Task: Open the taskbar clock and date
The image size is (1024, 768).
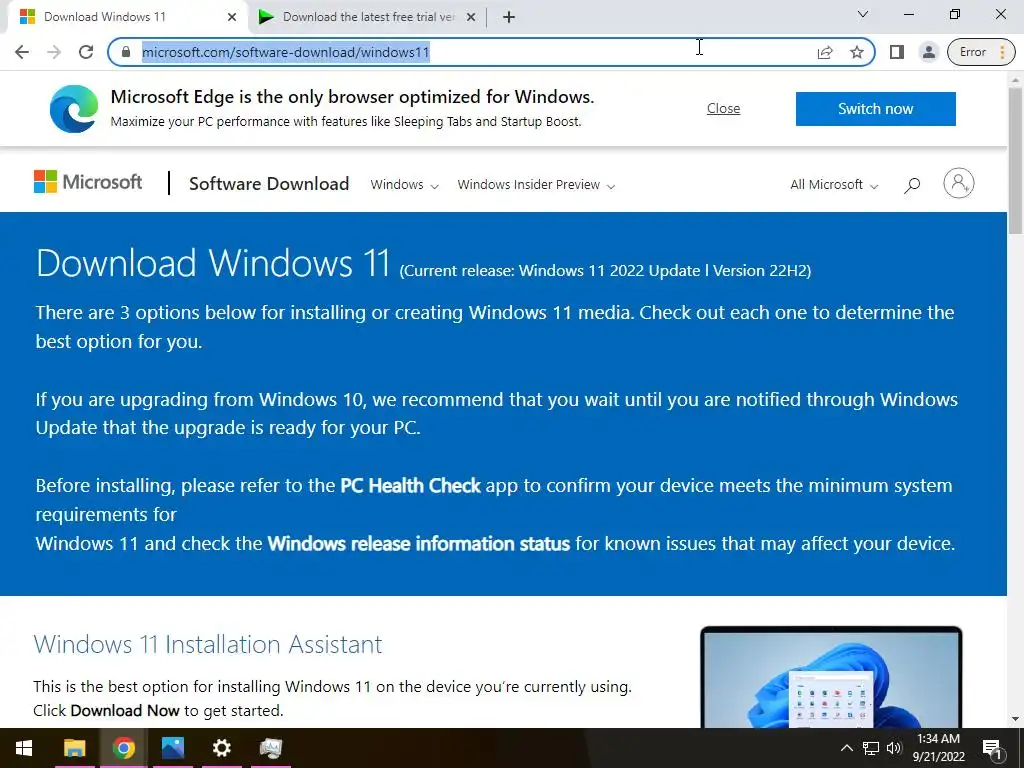Action: [x=938, y=748]
